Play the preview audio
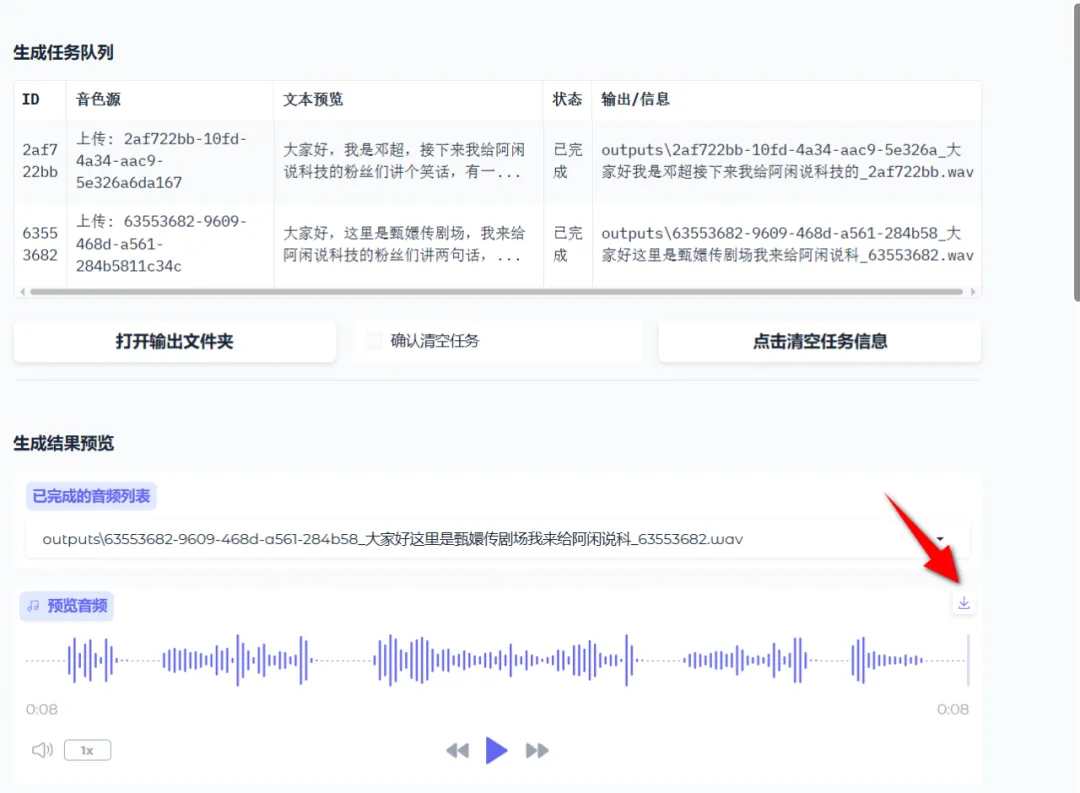 click(x=497, y=750)
